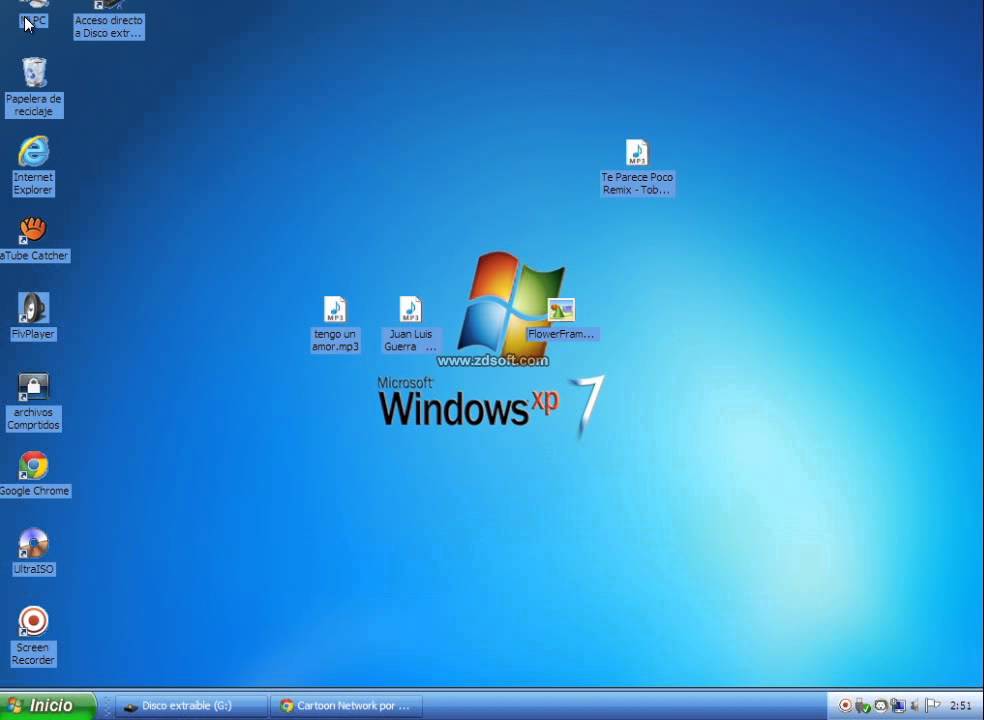
Task: Click the aTube Catcher shortcut
Action: 33,231
